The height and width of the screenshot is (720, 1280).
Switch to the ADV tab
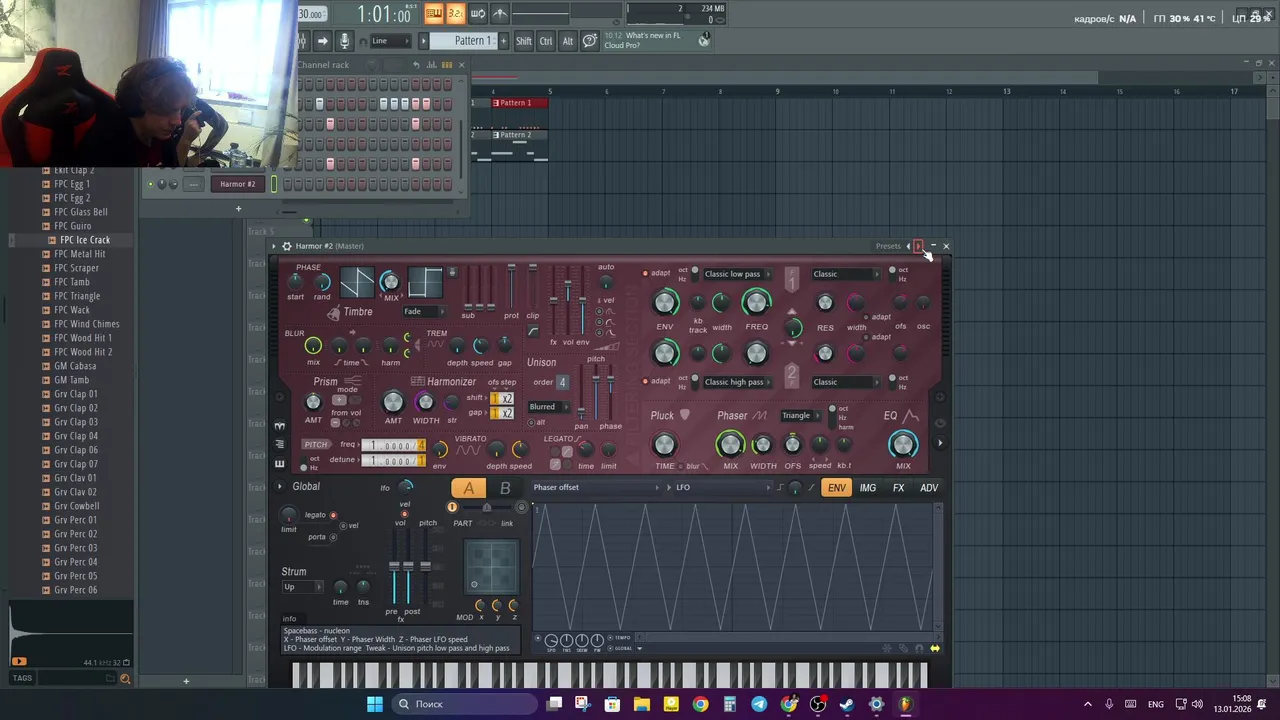929,488
